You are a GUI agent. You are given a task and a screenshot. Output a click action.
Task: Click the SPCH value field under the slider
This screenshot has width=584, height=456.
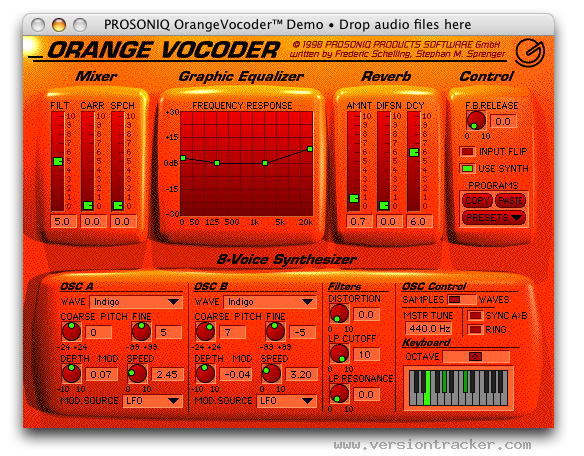[x=123, y=221]
